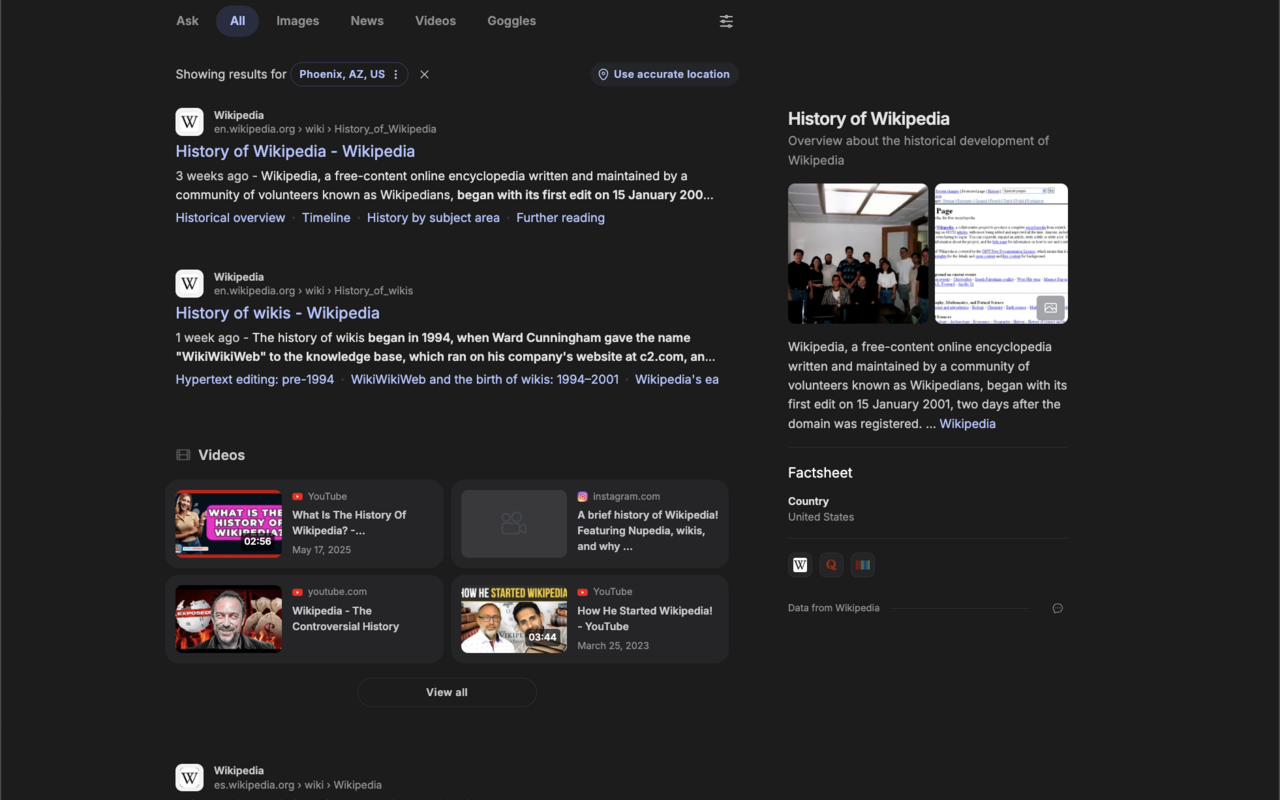
Task: Click the Wikipedia favicon of History of wikis result
Action: [189, 284]
